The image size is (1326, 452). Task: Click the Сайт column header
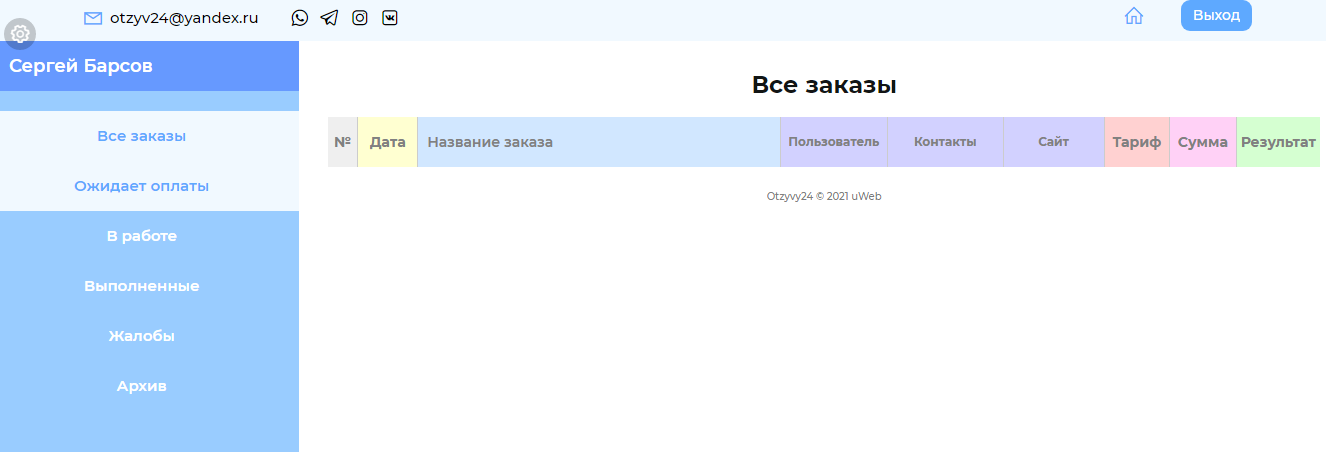(1054, 142)
